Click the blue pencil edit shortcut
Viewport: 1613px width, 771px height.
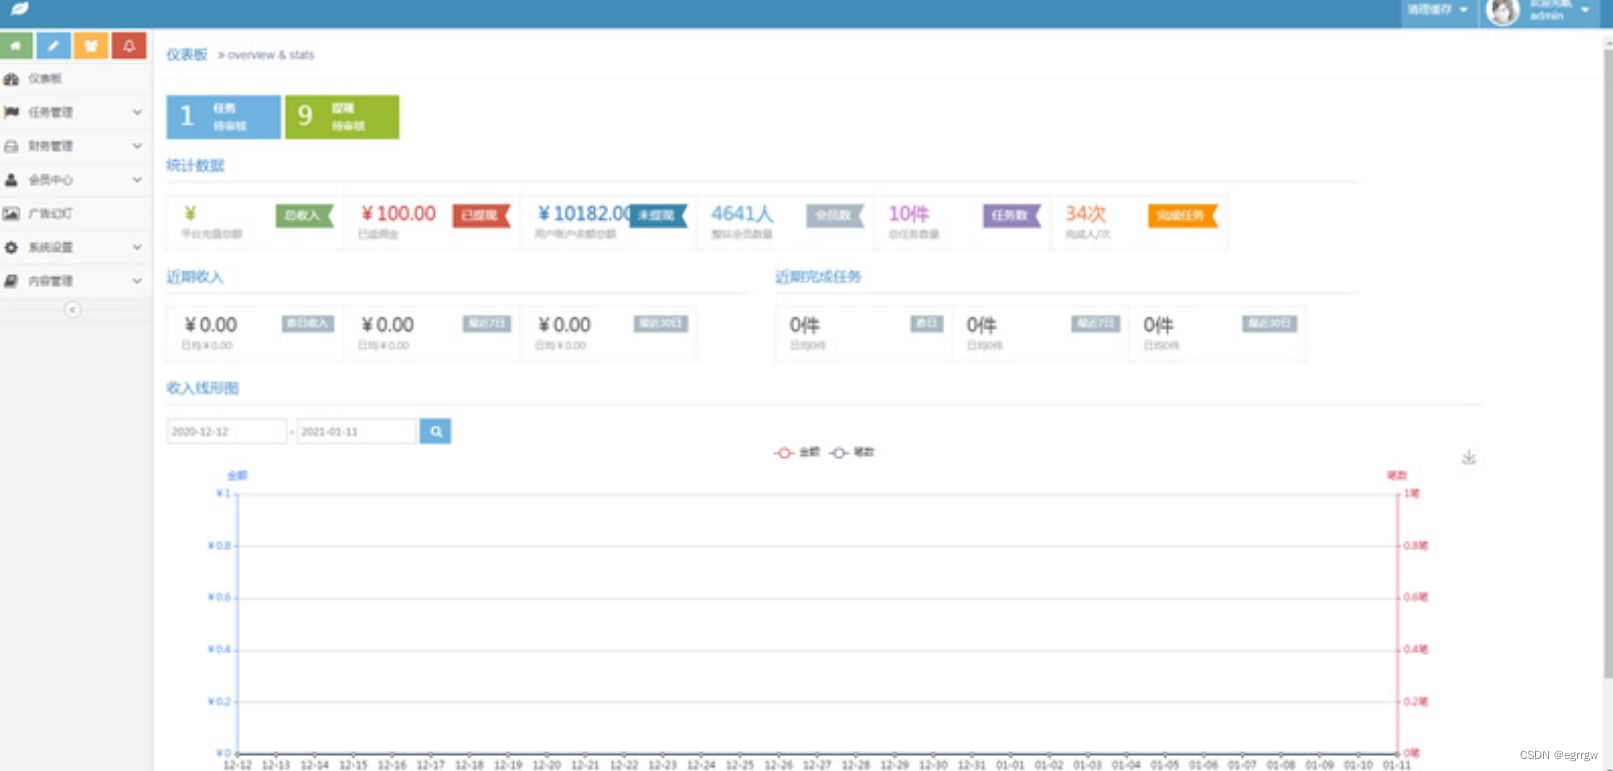[54, 46]
